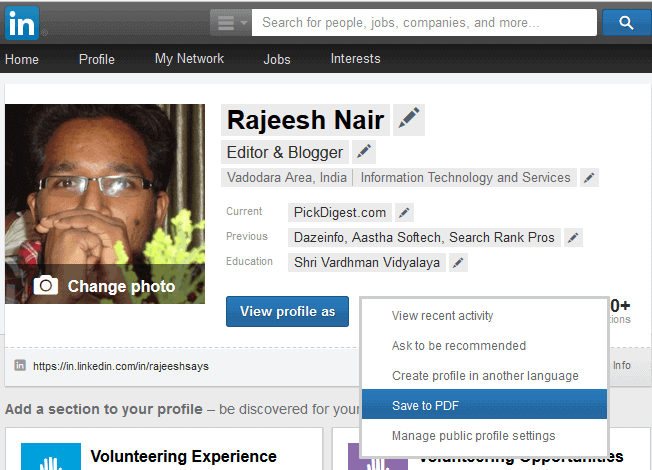The height and width of the screenshot is (470, 652).
Task: Open the Jobs nav item
Action: tap(277, 59)
